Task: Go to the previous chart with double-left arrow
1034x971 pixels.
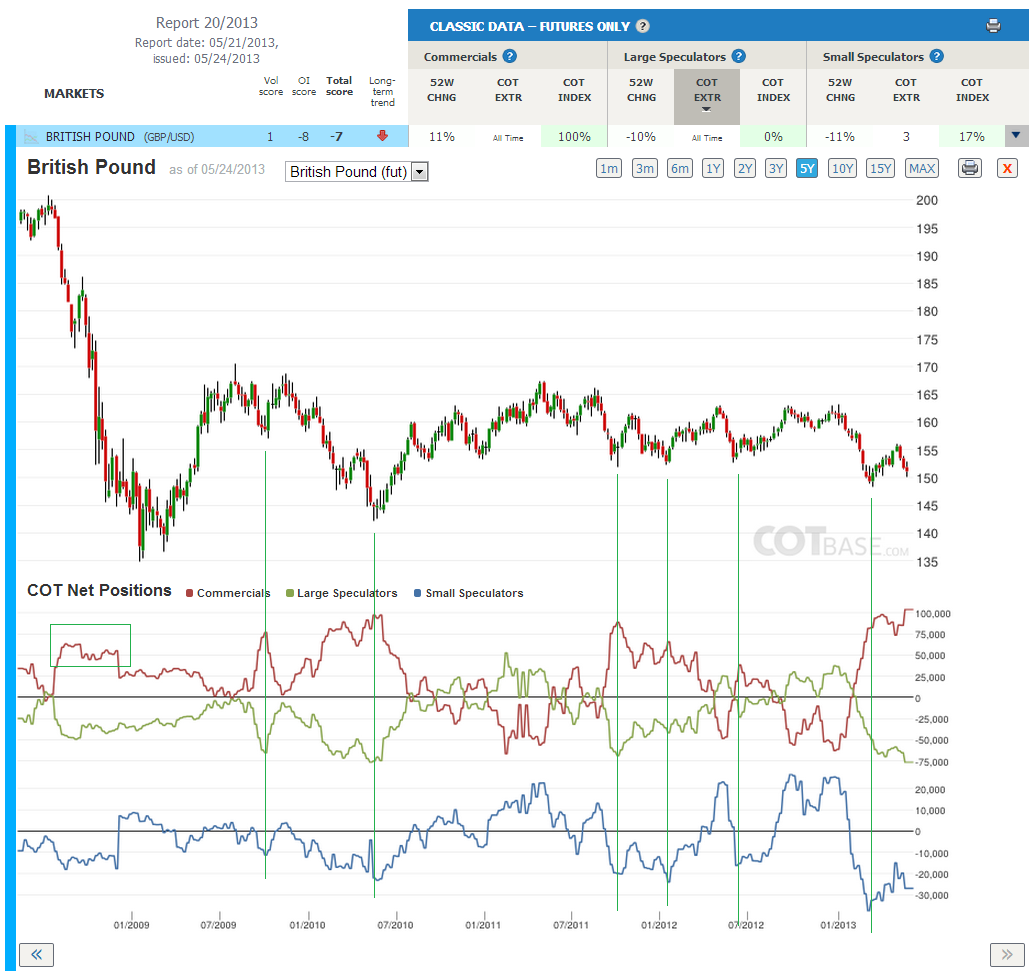Action: click(36, 954)
